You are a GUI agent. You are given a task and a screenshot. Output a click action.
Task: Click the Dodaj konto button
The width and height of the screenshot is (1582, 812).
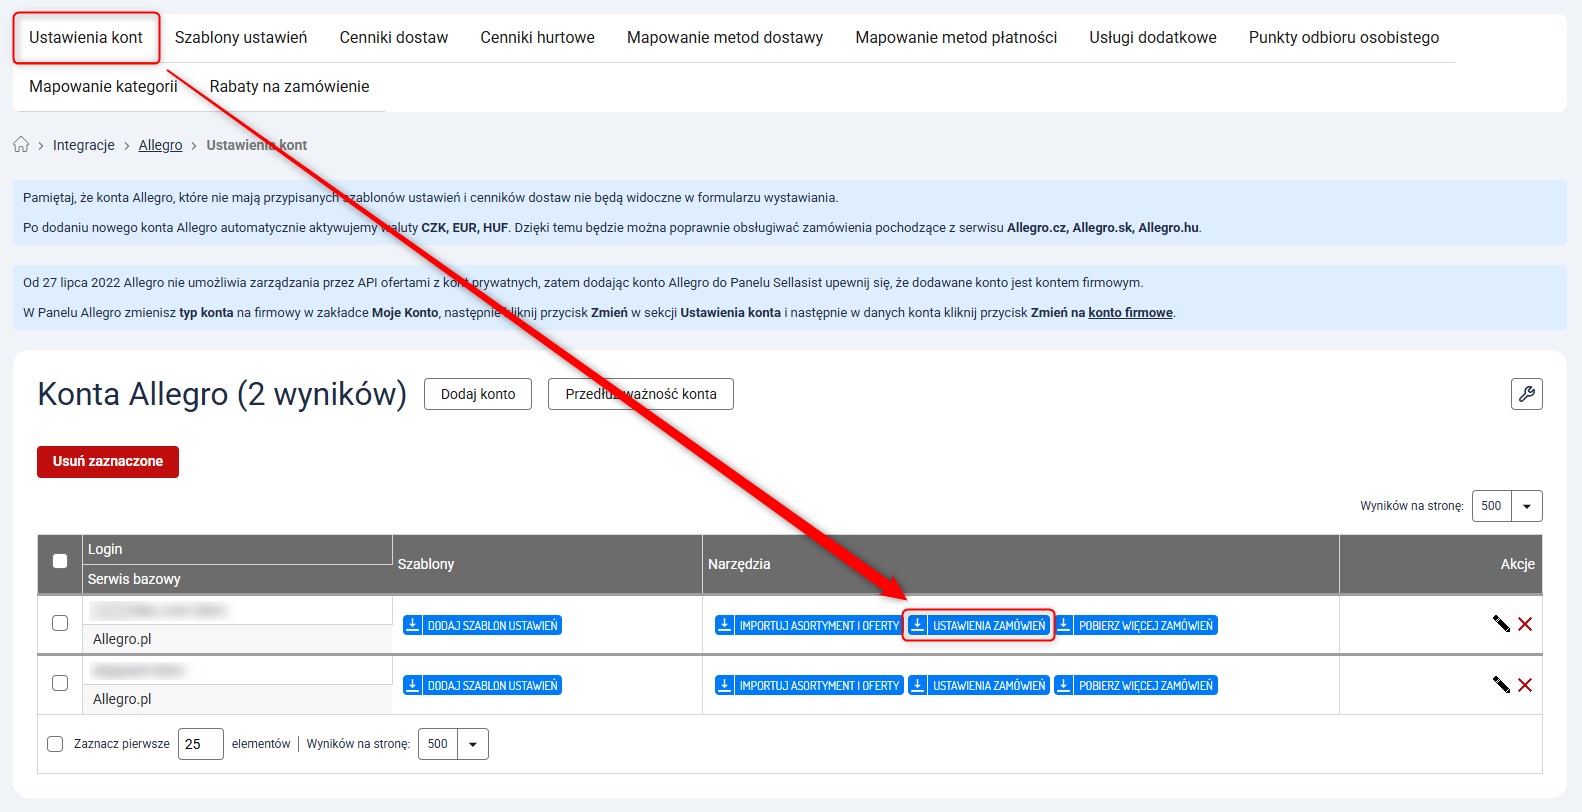[x=478, y=394]
